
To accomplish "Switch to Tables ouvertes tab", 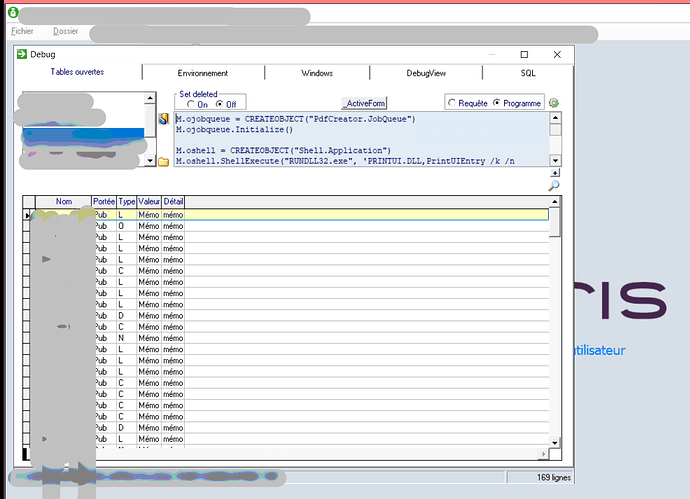I will coord(77,72).
